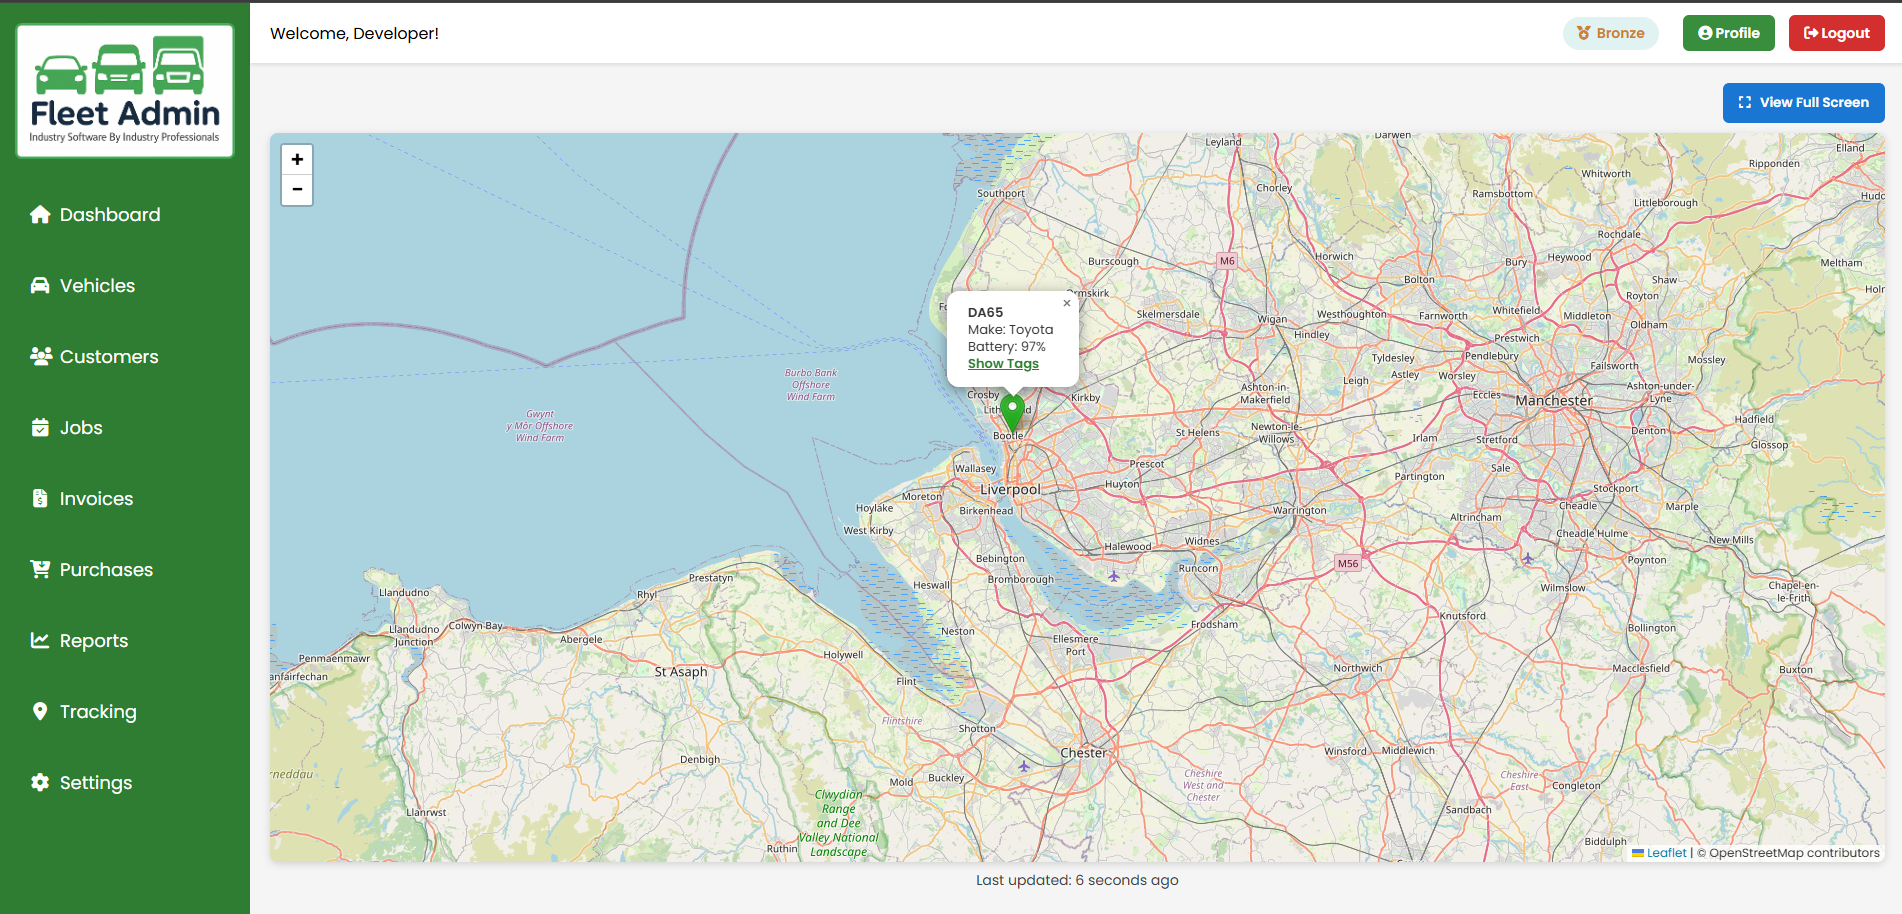Zoom in the map with plus

tap(297, 160)
